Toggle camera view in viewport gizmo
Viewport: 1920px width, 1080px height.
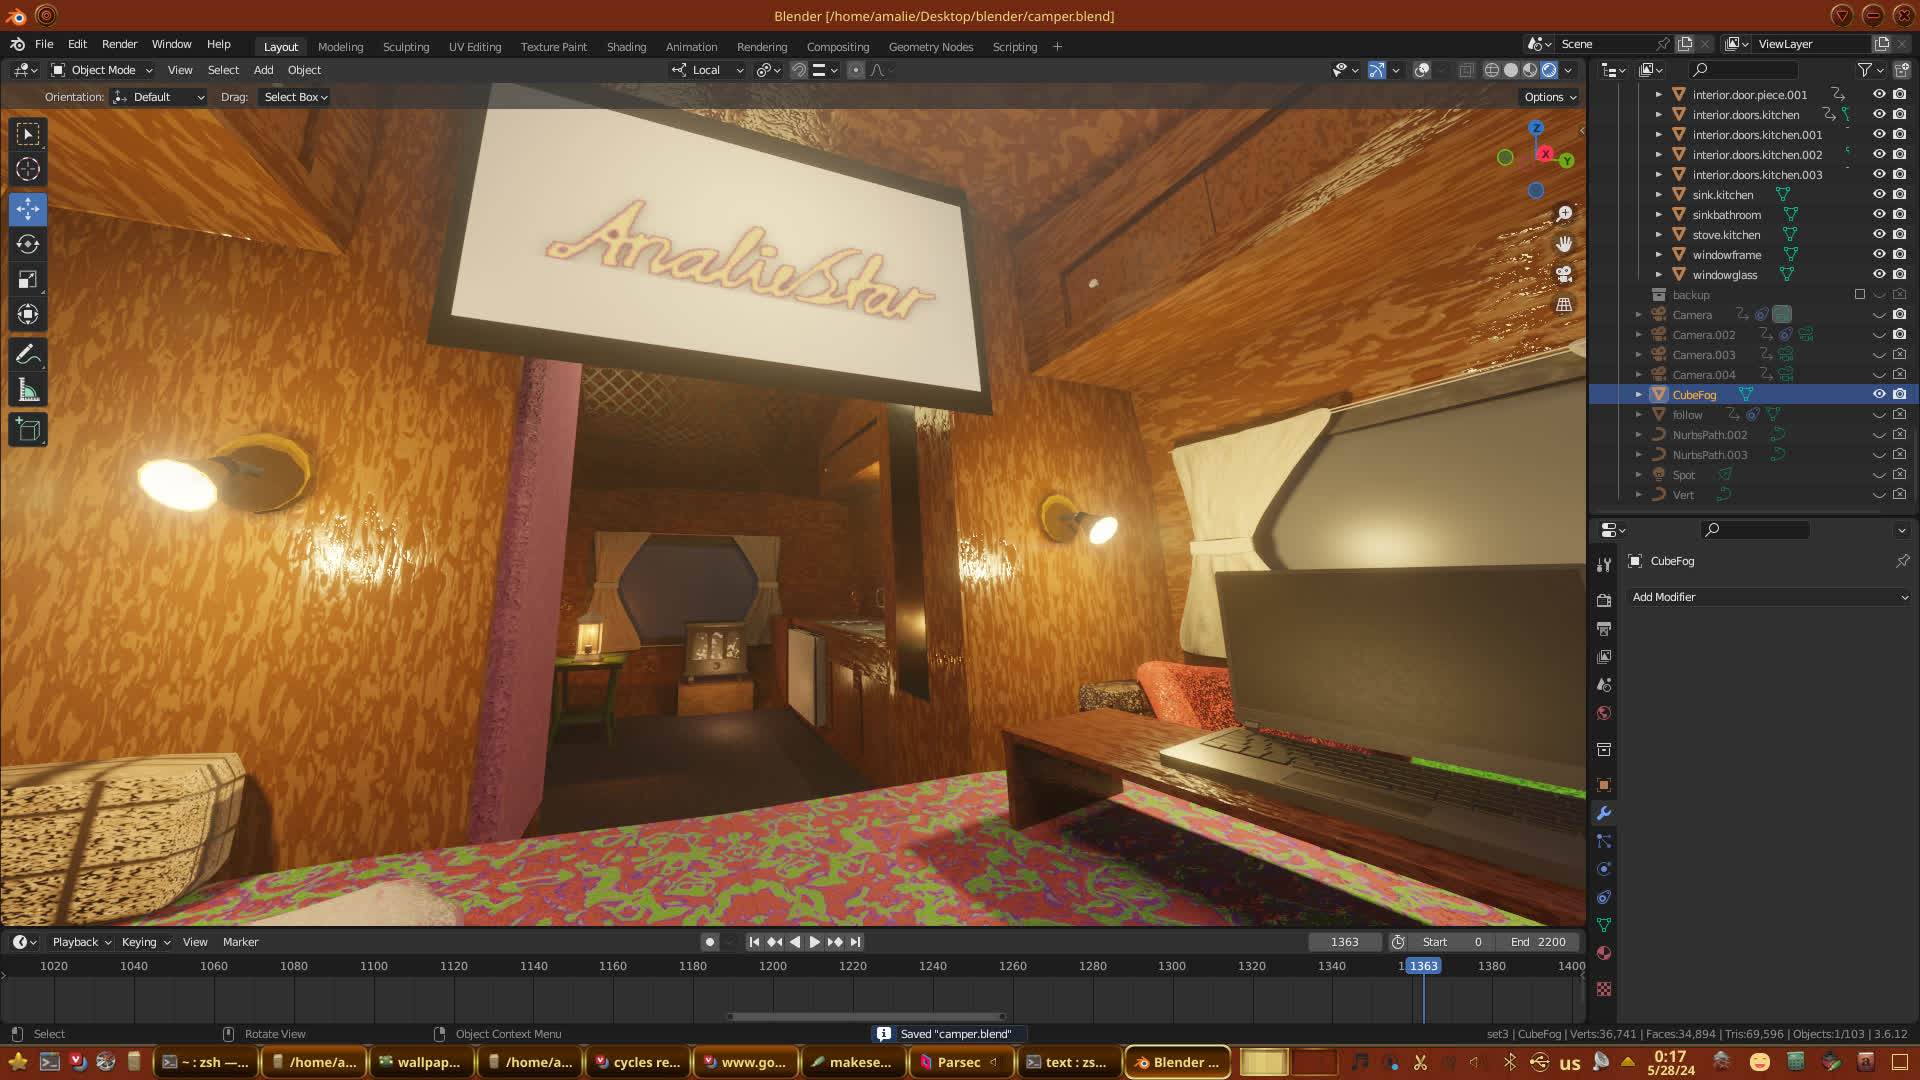1564,274
